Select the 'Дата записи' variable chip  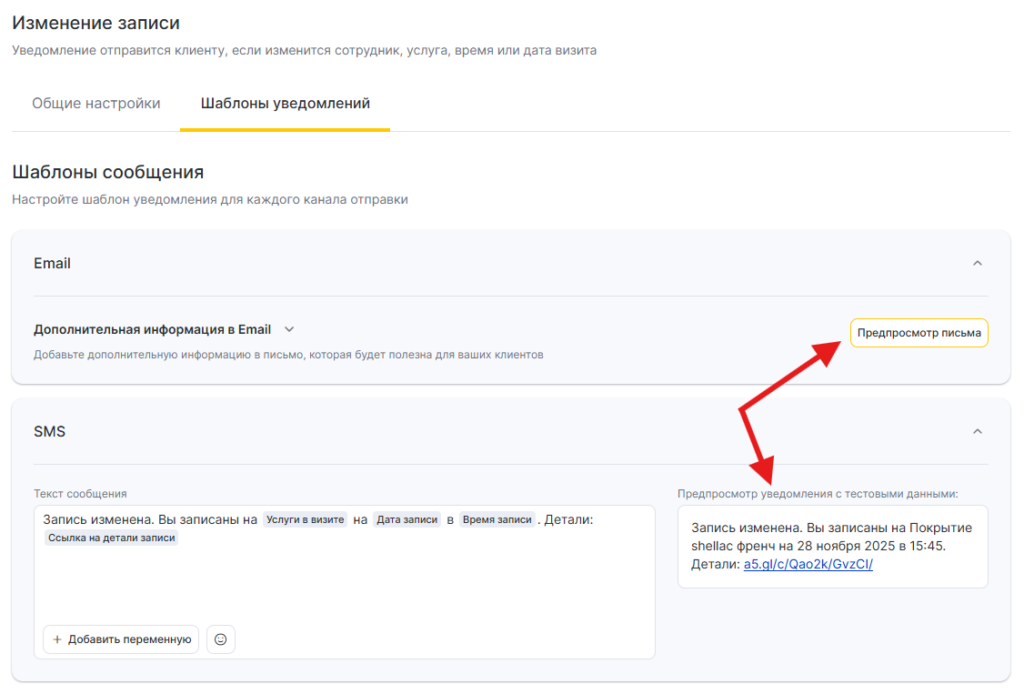(x=407, y=520)
